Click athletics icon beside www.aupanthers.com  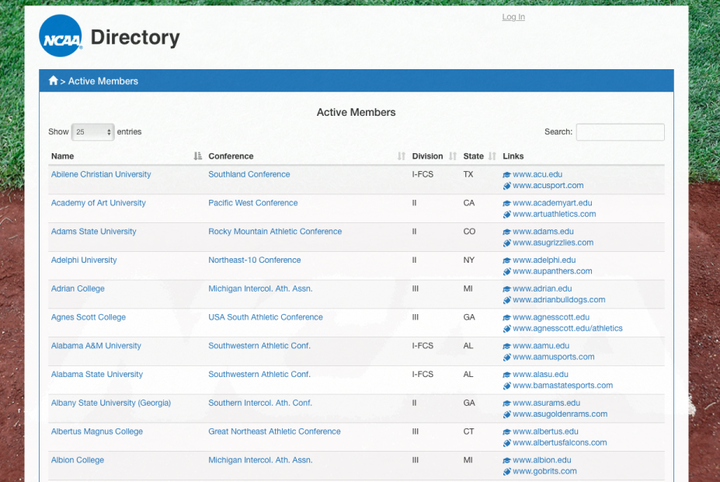click(506, 271)
